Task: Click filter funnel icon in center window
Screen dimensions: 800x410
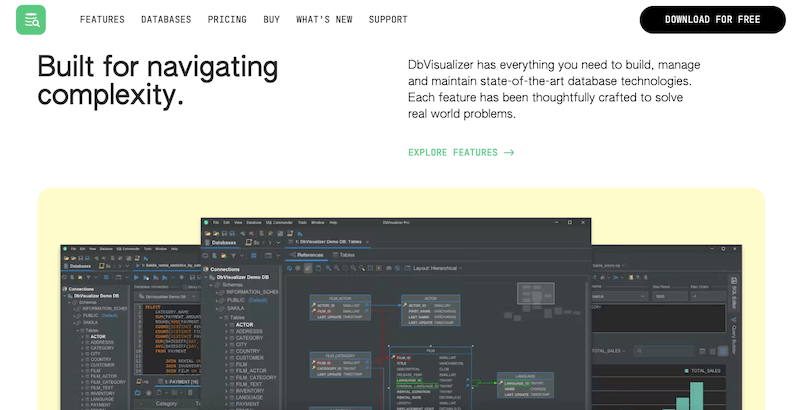Action: 233,255
